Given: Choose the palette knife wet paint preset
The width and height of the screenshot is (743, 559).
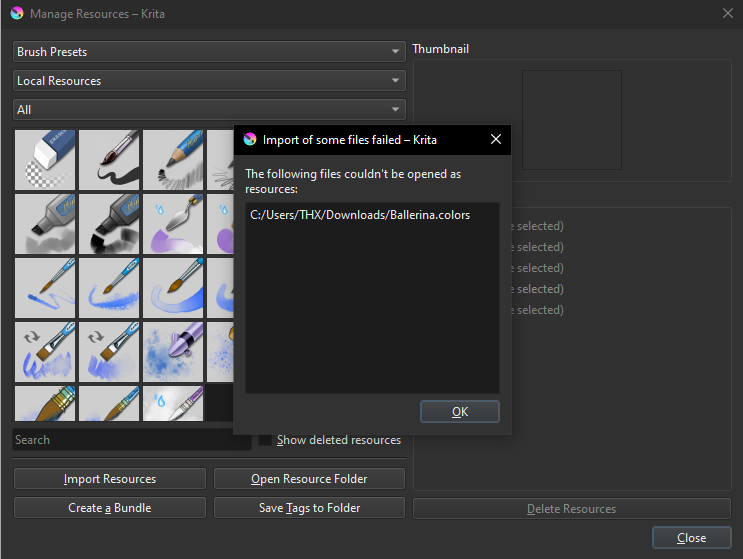Looking at the screenshot, I should 173,224.
